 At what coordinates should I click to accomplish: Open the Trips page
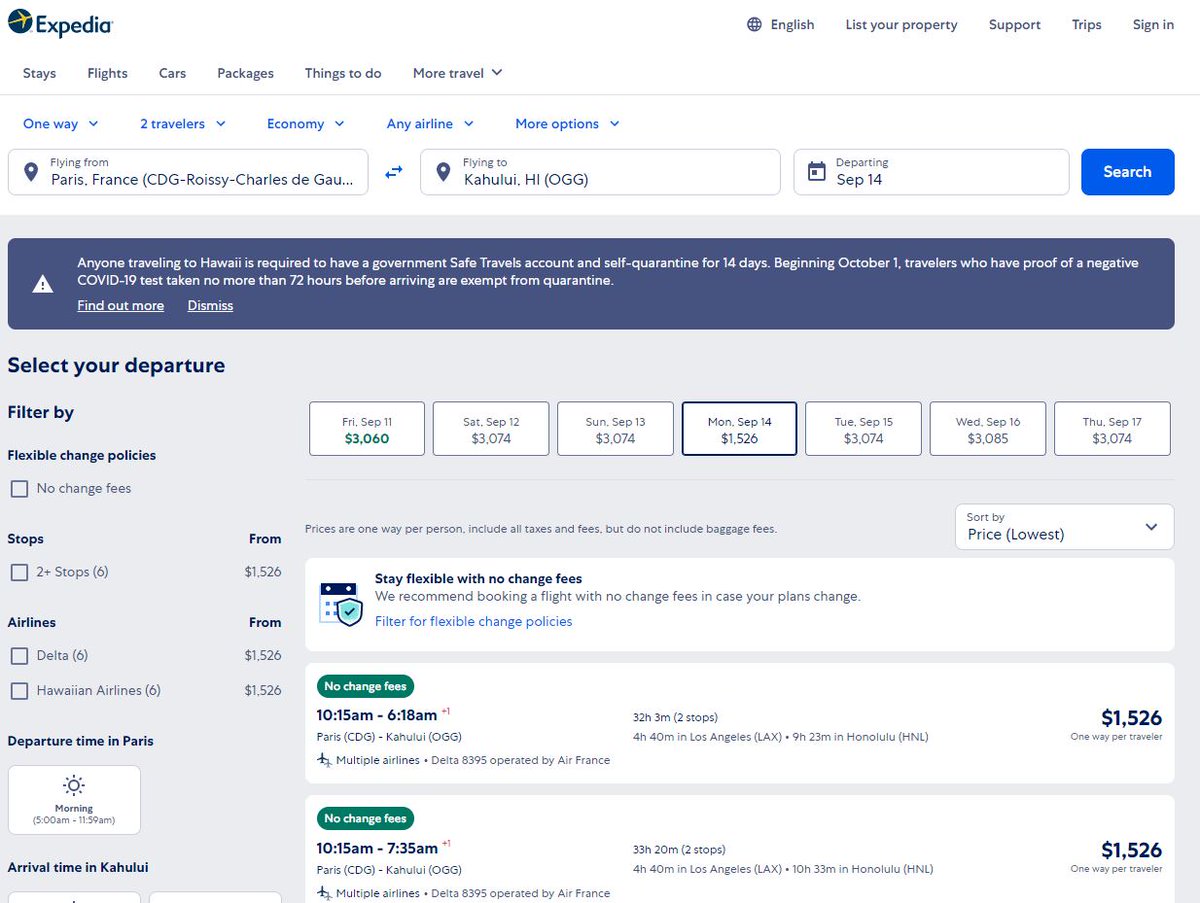[1087, 25]
